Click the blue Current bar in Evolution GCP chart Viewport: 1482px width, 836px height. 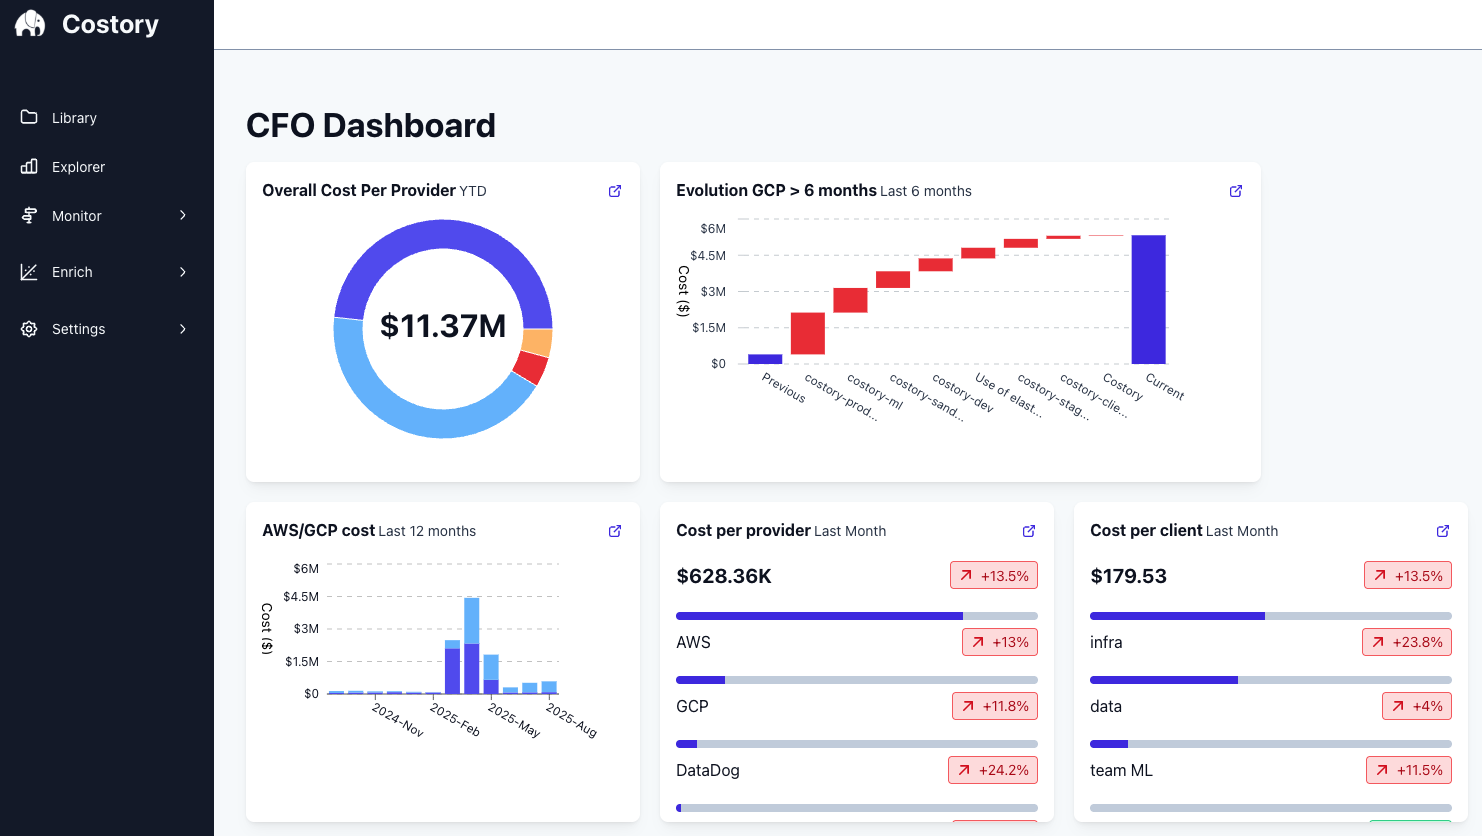[1148, 299]
